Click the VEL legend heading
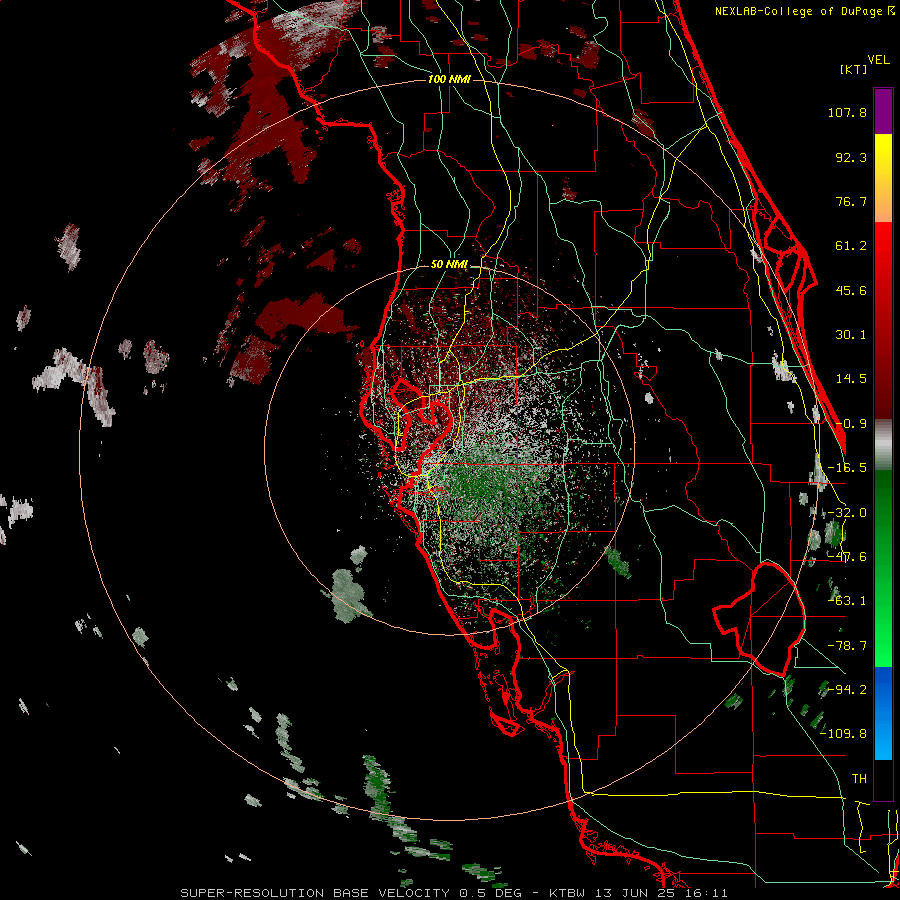The image size is (900, 900). click(879, 60)
